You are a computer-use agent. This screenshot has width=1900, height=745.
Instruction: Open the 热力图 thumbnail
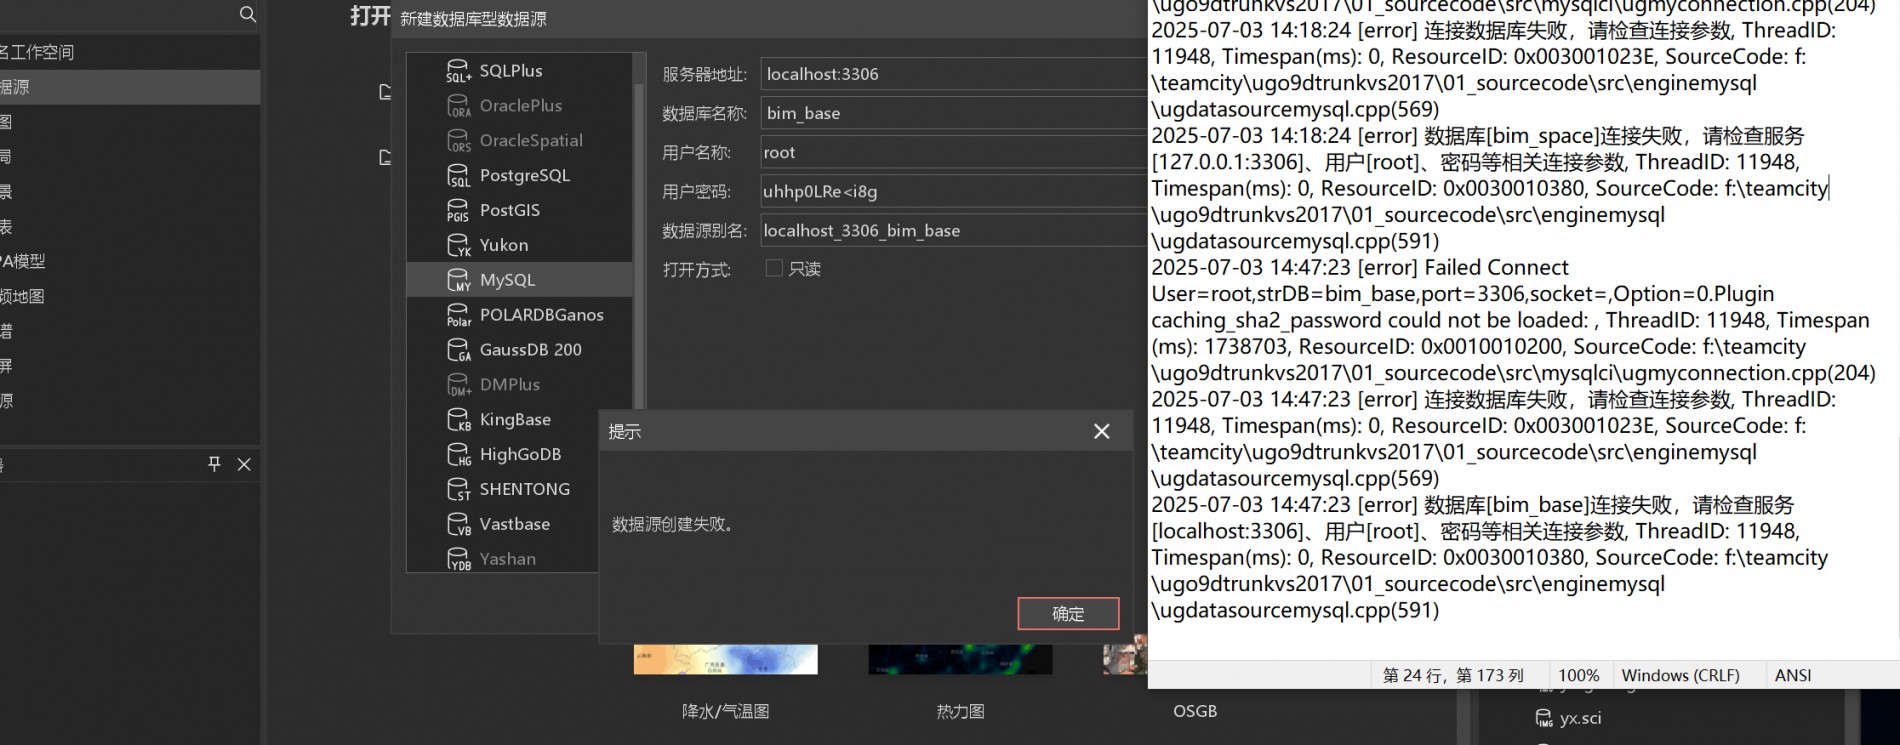pyautogui.click(x=960, y=659)
